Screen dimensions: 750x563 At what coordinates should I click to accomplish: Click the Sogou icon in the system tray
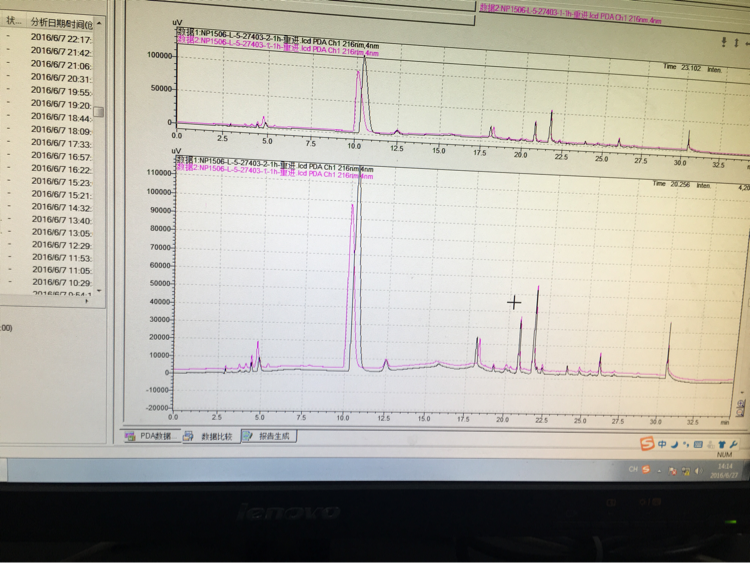[x=646, y=470]
